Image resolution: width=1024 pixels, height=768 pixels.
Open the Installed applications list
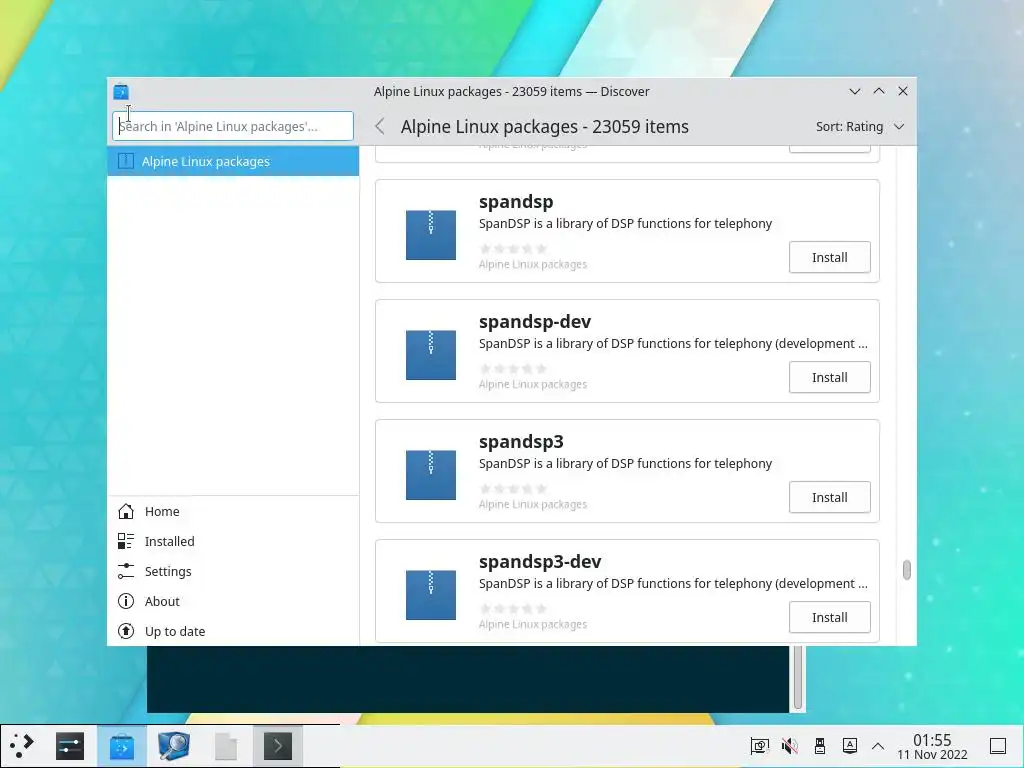pyautogui.click(x=233, y=541)
